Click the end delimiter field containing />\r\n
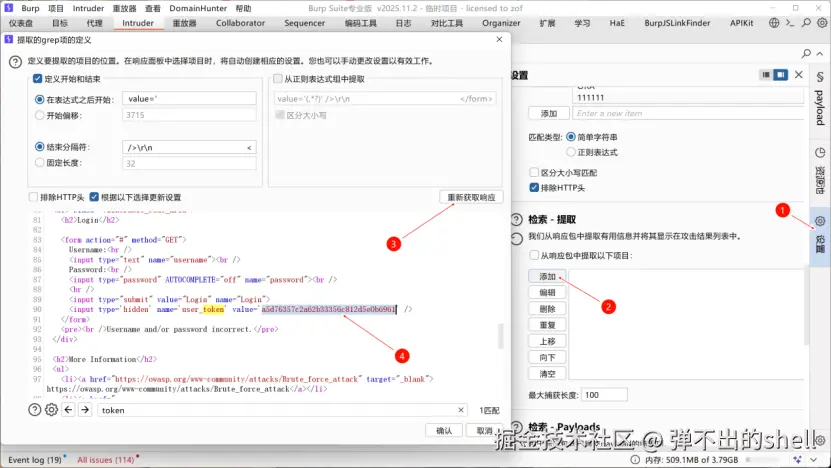The width and height of the screenshot is (831, 468). pyautogui.click(x=189, y=147)
